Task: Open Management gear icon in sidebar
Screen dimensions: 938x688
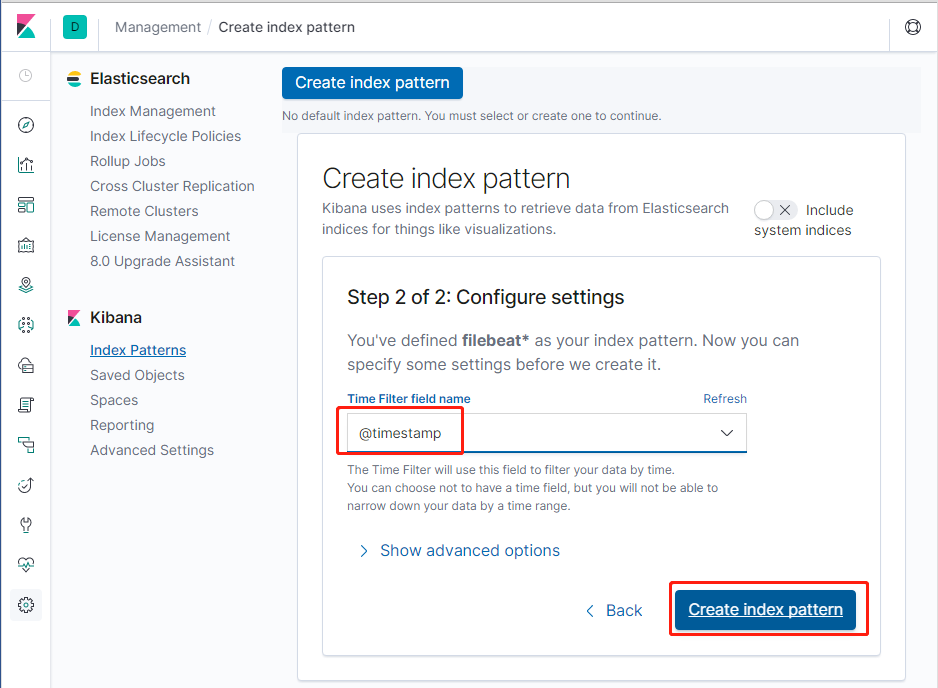Action: click(x=26, y=605)
